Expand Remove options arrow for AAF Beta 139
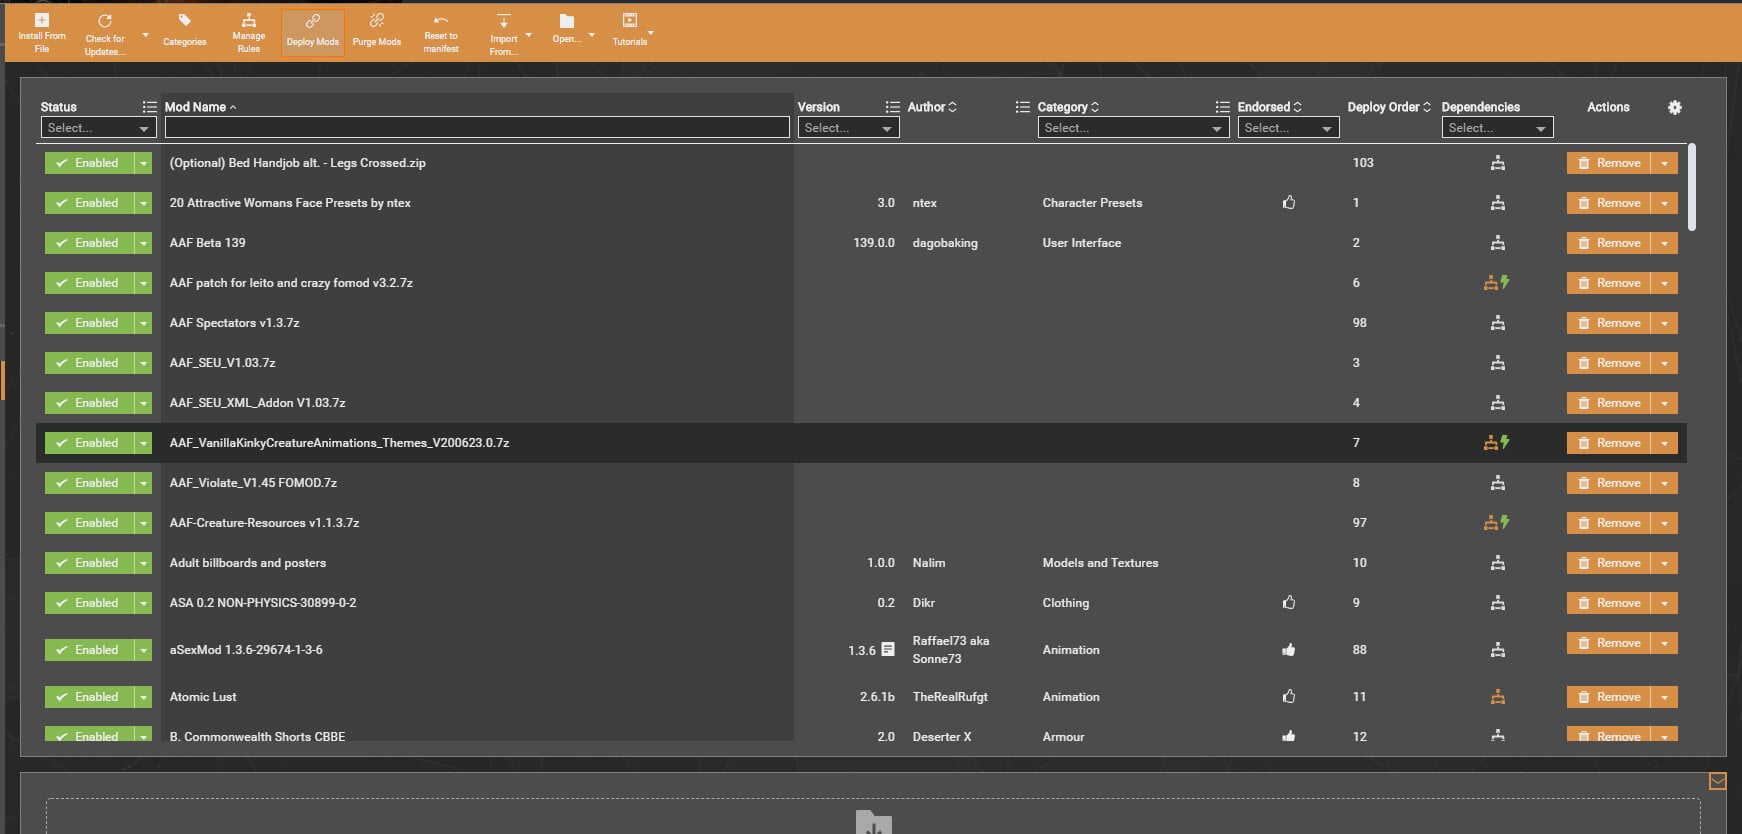Image resolution: width=1742 pixels, height=834 pixels. click(1664, 243)
